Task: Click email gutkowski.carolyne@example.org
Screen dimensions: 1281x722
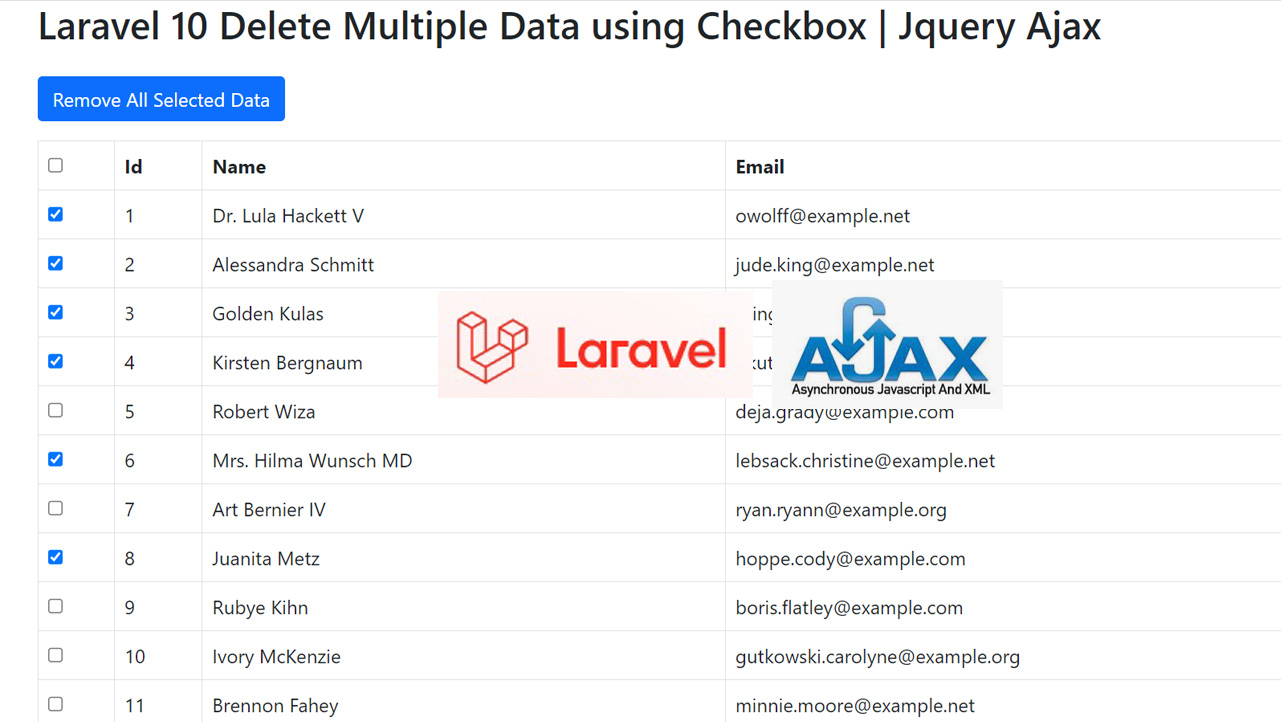Action: 878,657
